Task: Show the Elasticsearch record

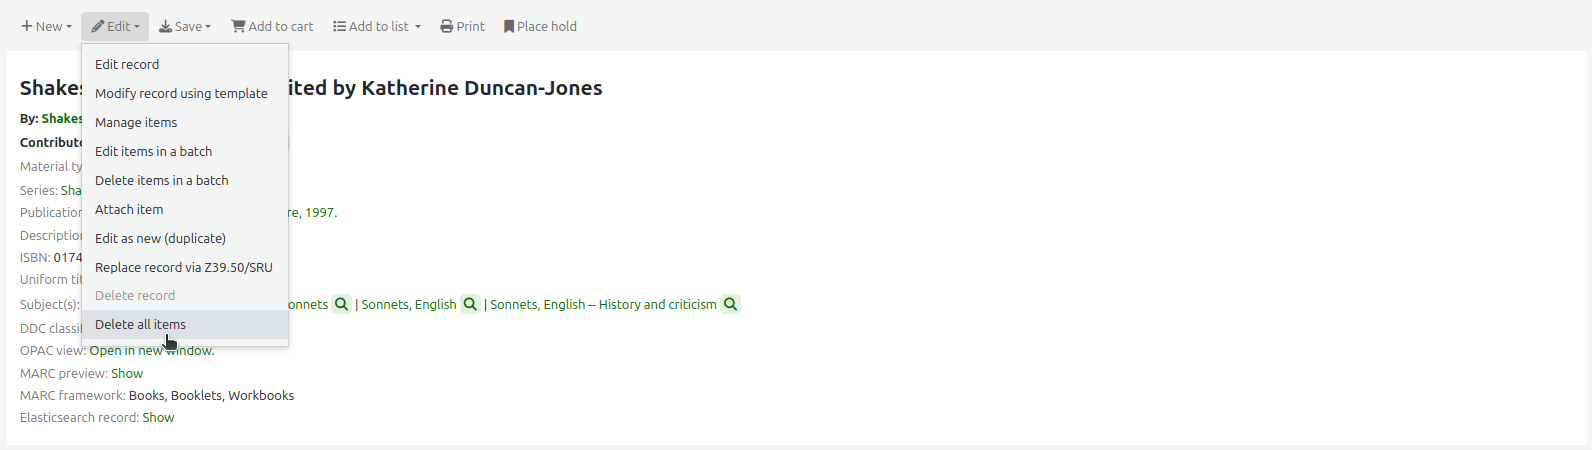Action: (158, 417)
